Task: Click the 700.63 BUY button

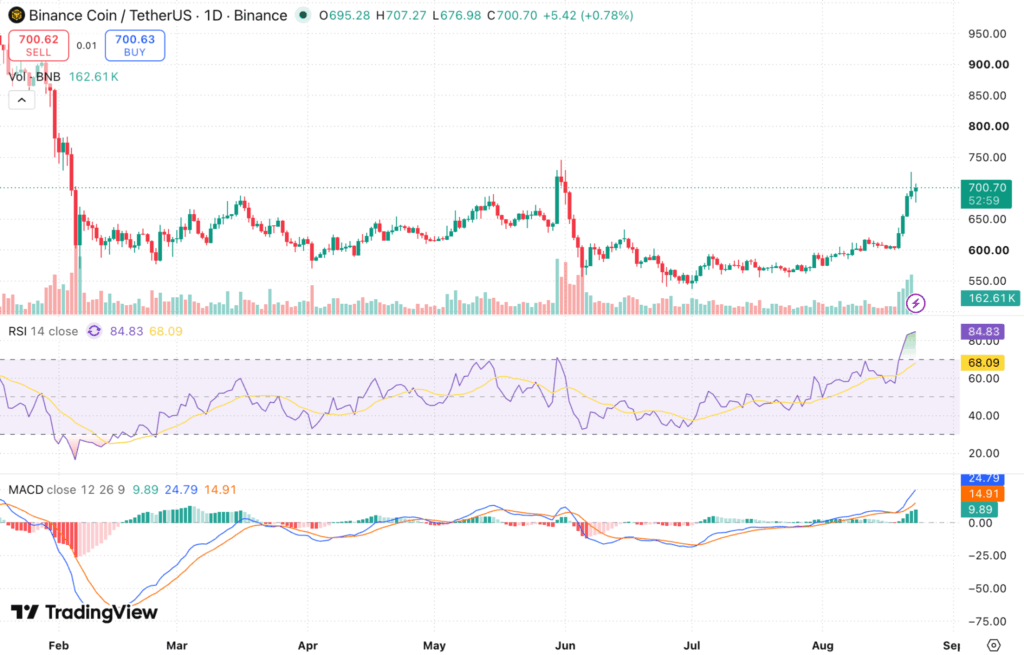Action: (x=135, y=45)
